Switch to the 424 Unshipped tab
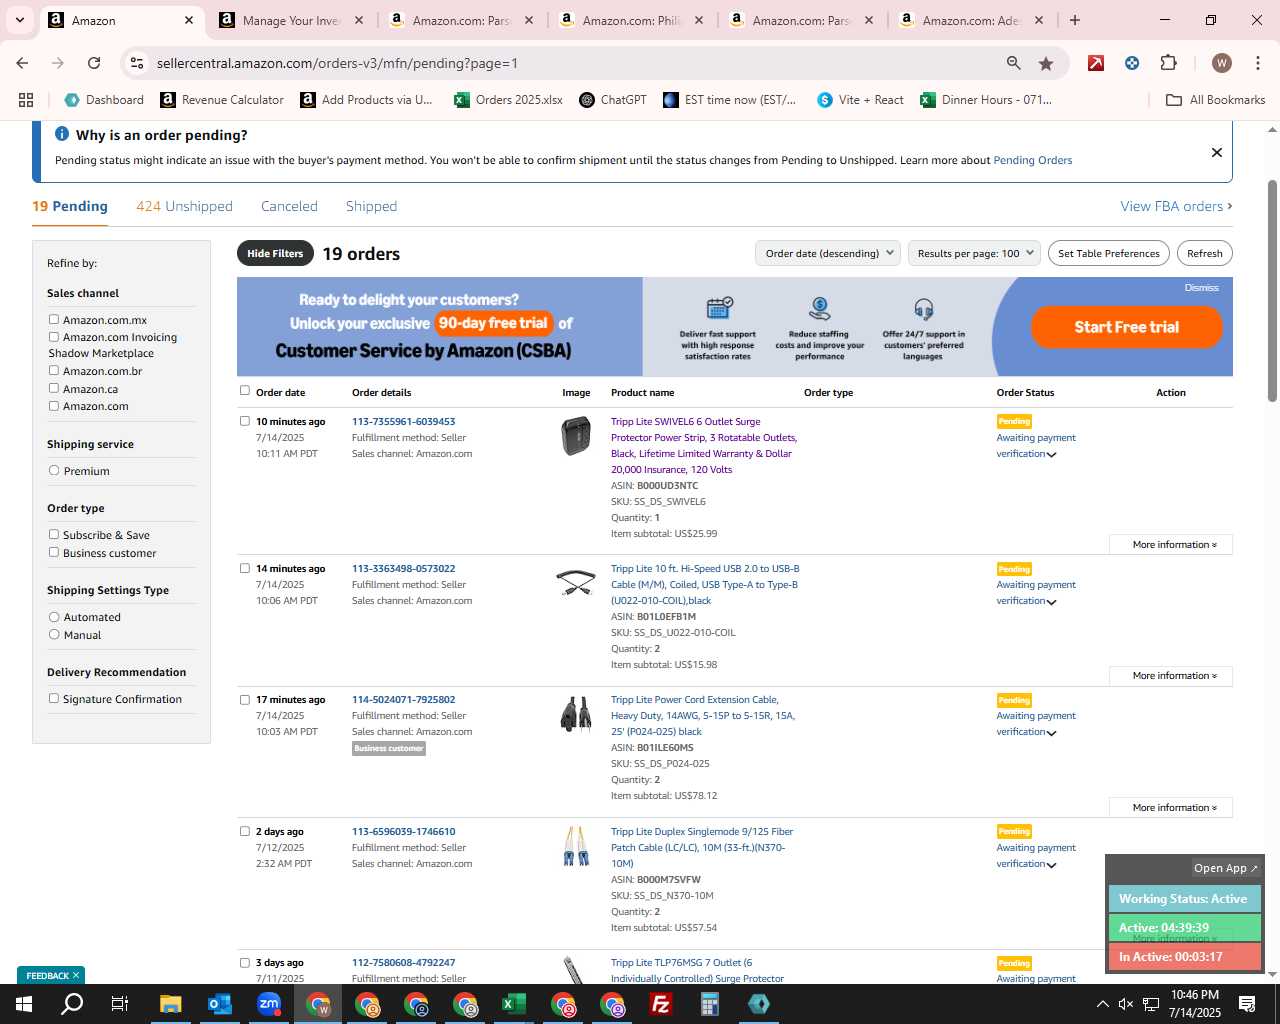 pyautogui.click(x=184, y=206)
